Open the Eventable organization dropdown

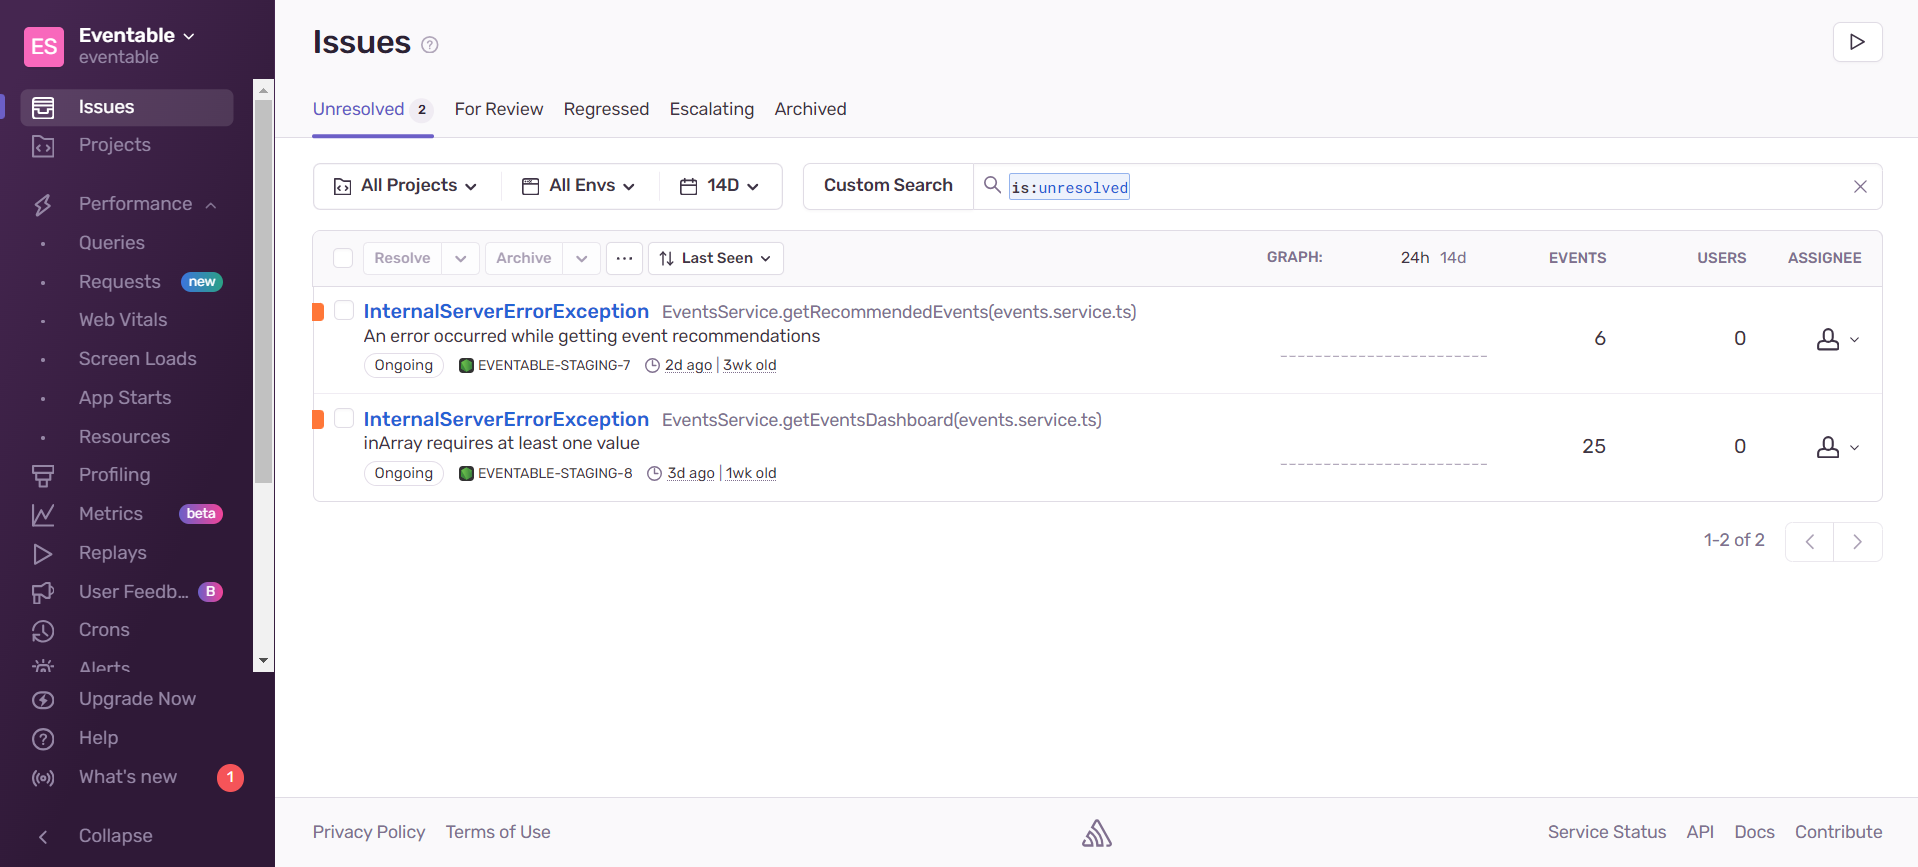pyautogui.click(x=137, y=35)
